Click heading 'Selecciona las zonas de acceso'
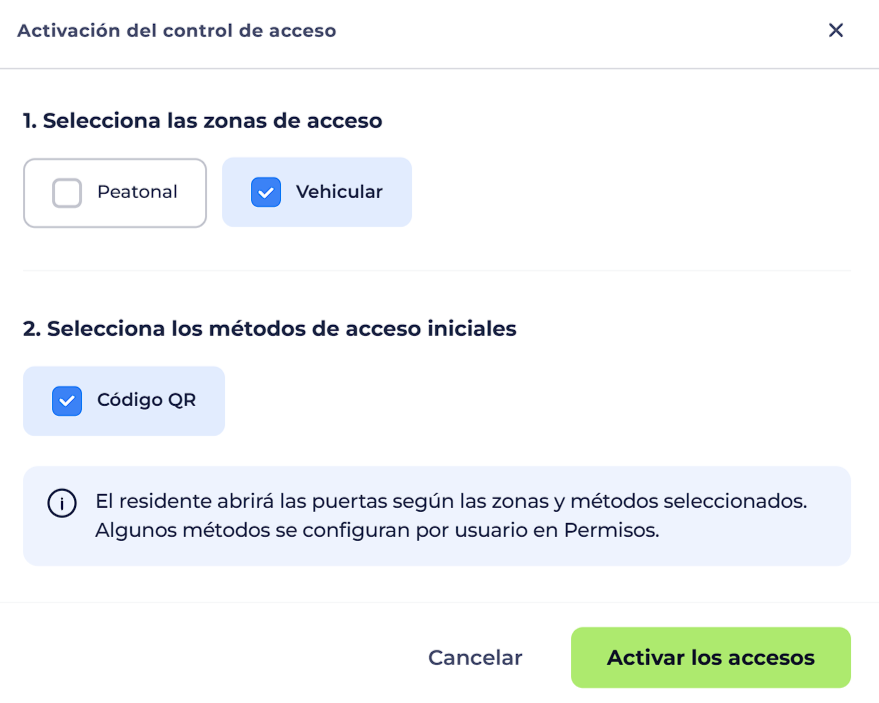The height and width of the screenshot is (703, 879). pos(202,121)
